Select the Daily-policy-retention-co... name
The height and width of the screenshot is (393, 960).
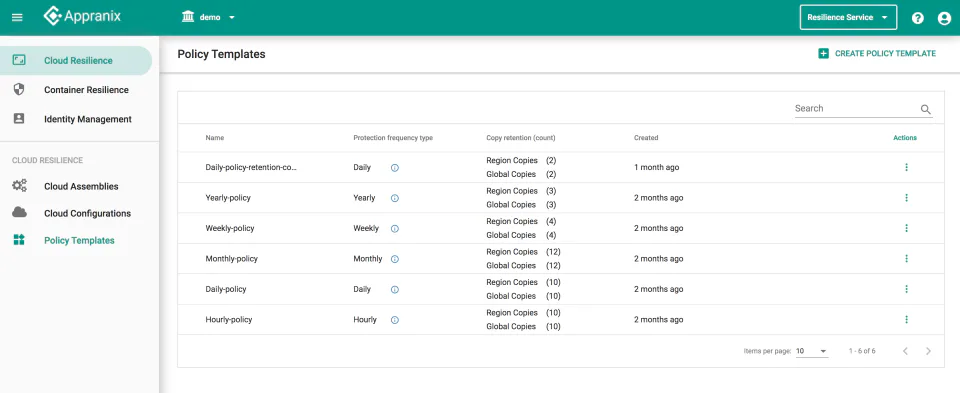(251, 167)
